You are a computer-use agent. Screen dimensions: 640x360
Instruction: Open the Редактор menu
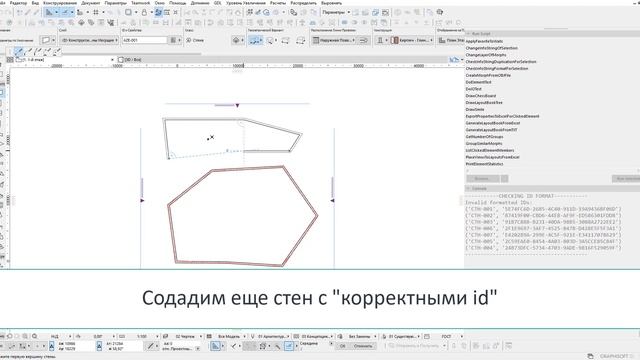pos(18,3)
